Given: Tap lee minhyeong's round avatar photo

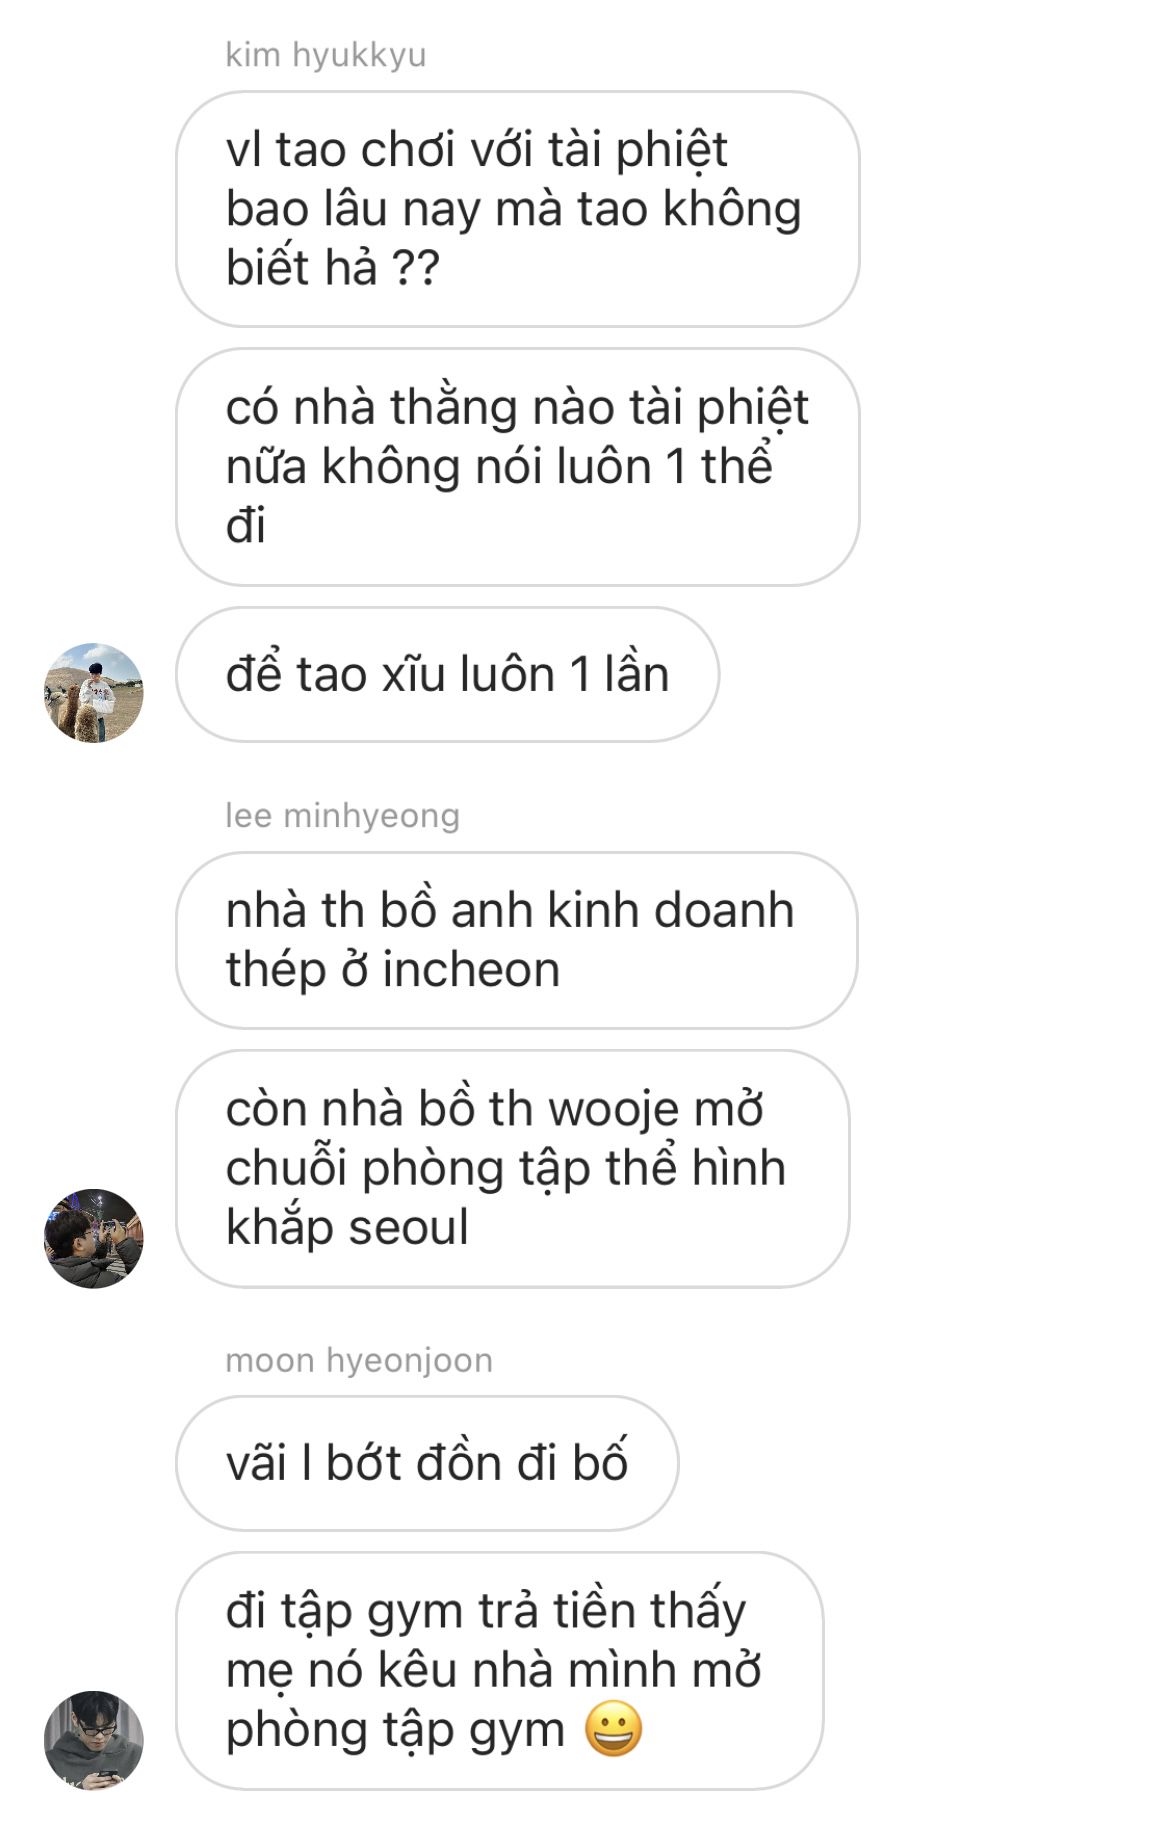Looking at the screenshot, I should (x=94, y=1239).
